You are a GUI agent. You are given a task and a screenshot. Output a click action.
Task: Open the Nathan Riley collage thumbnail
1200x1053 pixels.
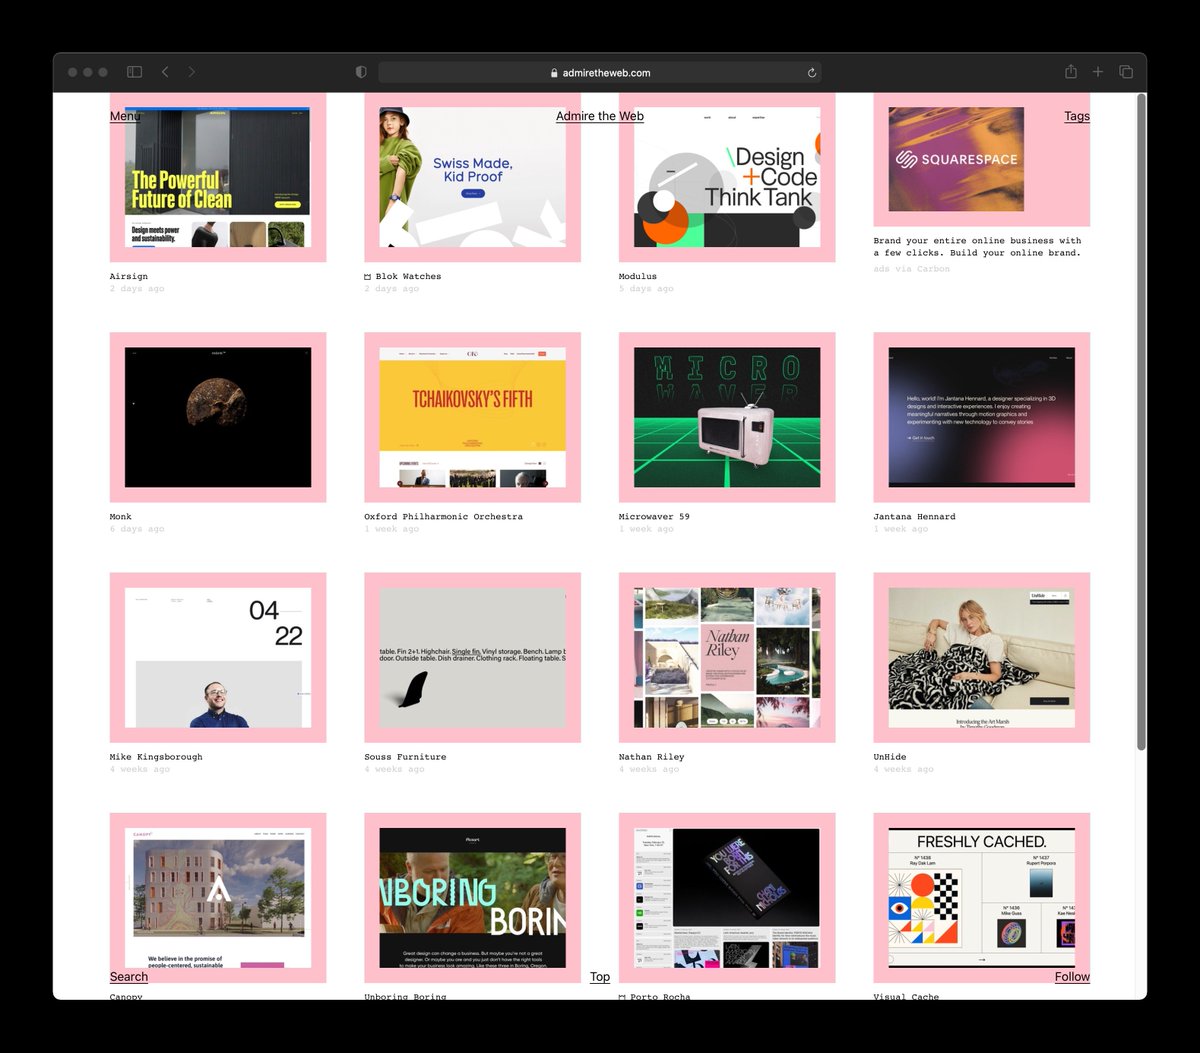click(727, 657)
